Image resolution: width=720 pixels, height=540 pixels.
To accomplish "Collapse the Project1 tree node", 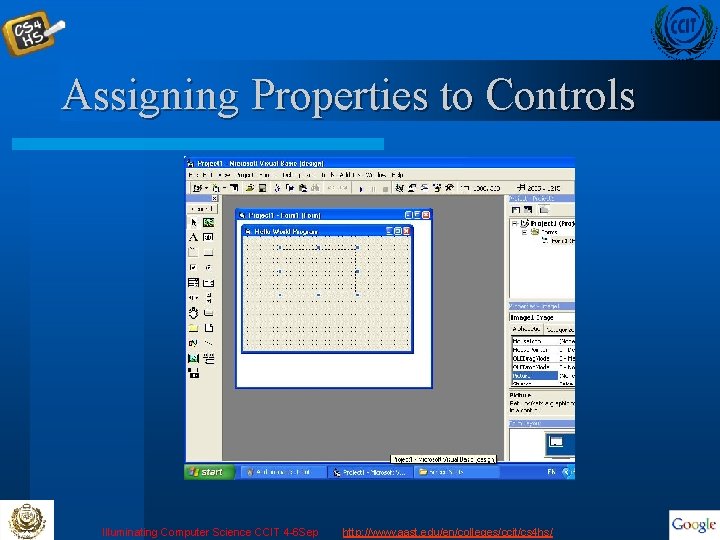I will (x=515, y=224).
